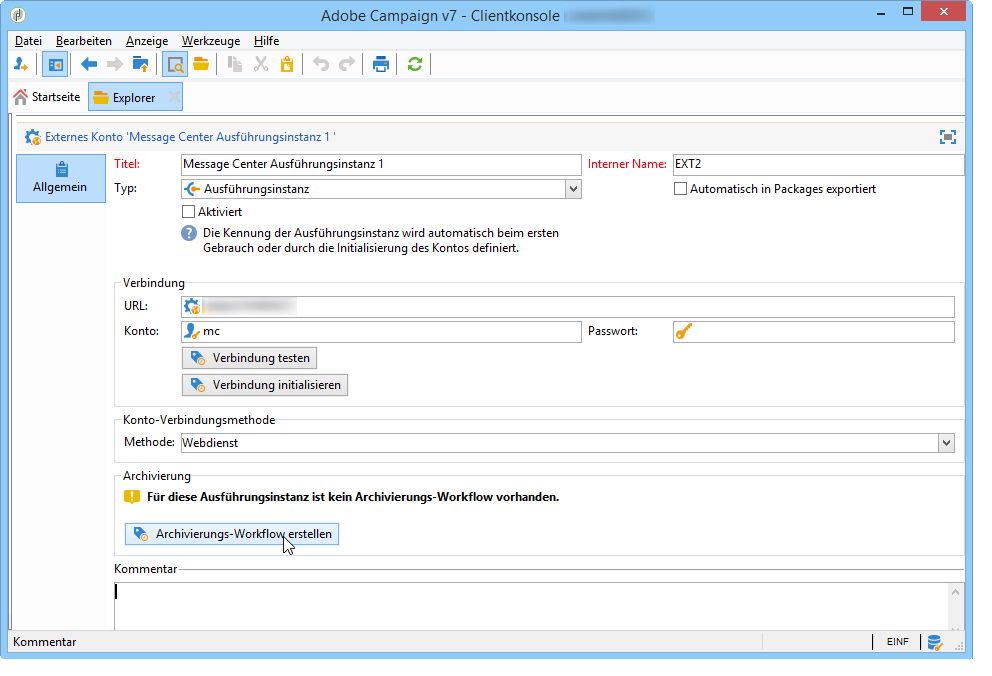The image size is (992, 676).
Task: Click the yellow warning icon under Archivierung
Action: [132, 497]
